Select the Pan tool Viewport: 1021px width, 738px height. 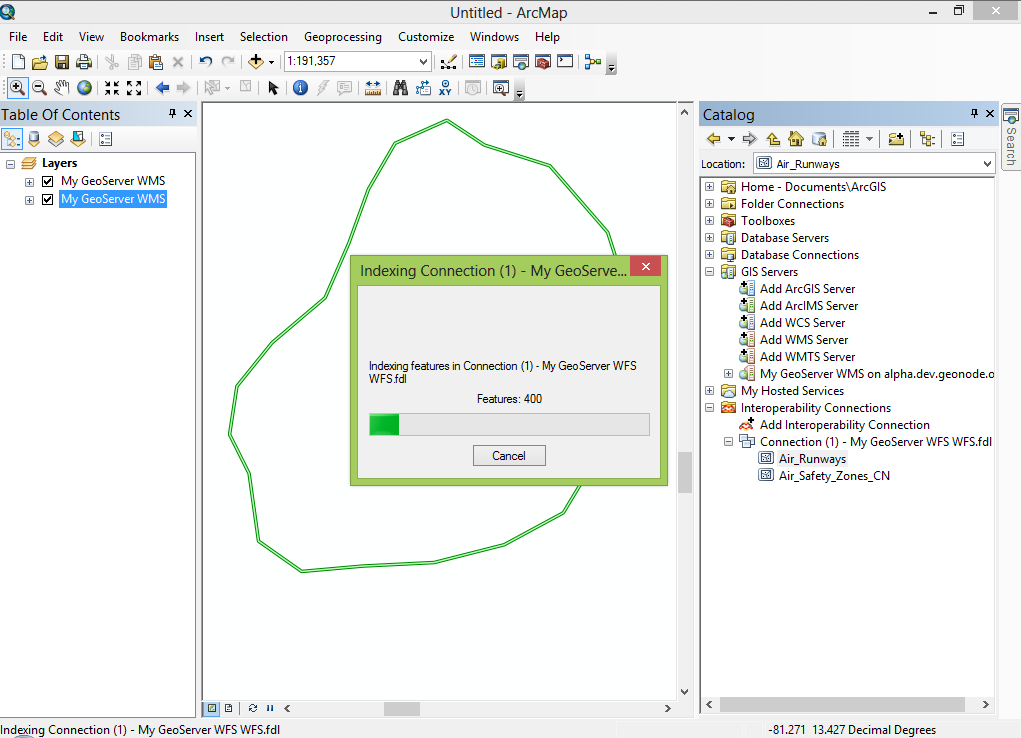(62, 88)
